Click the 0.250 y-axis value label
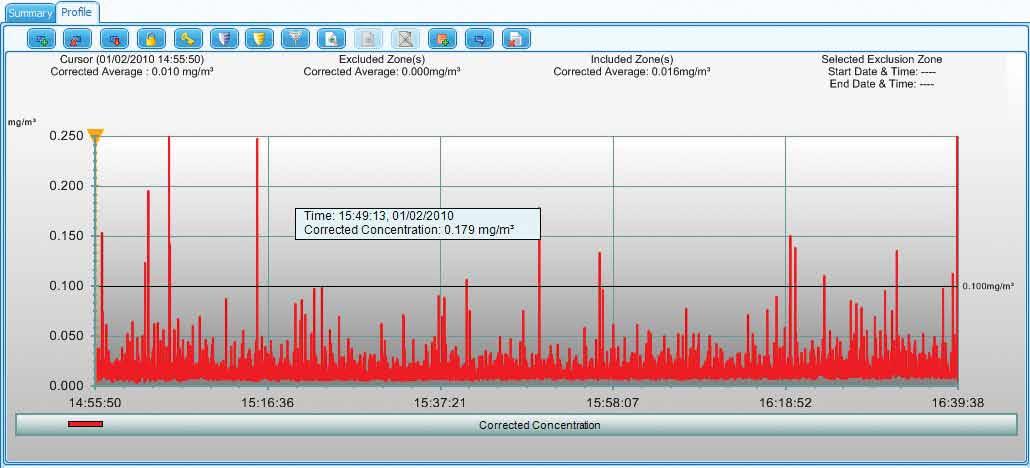 point(66,136)
